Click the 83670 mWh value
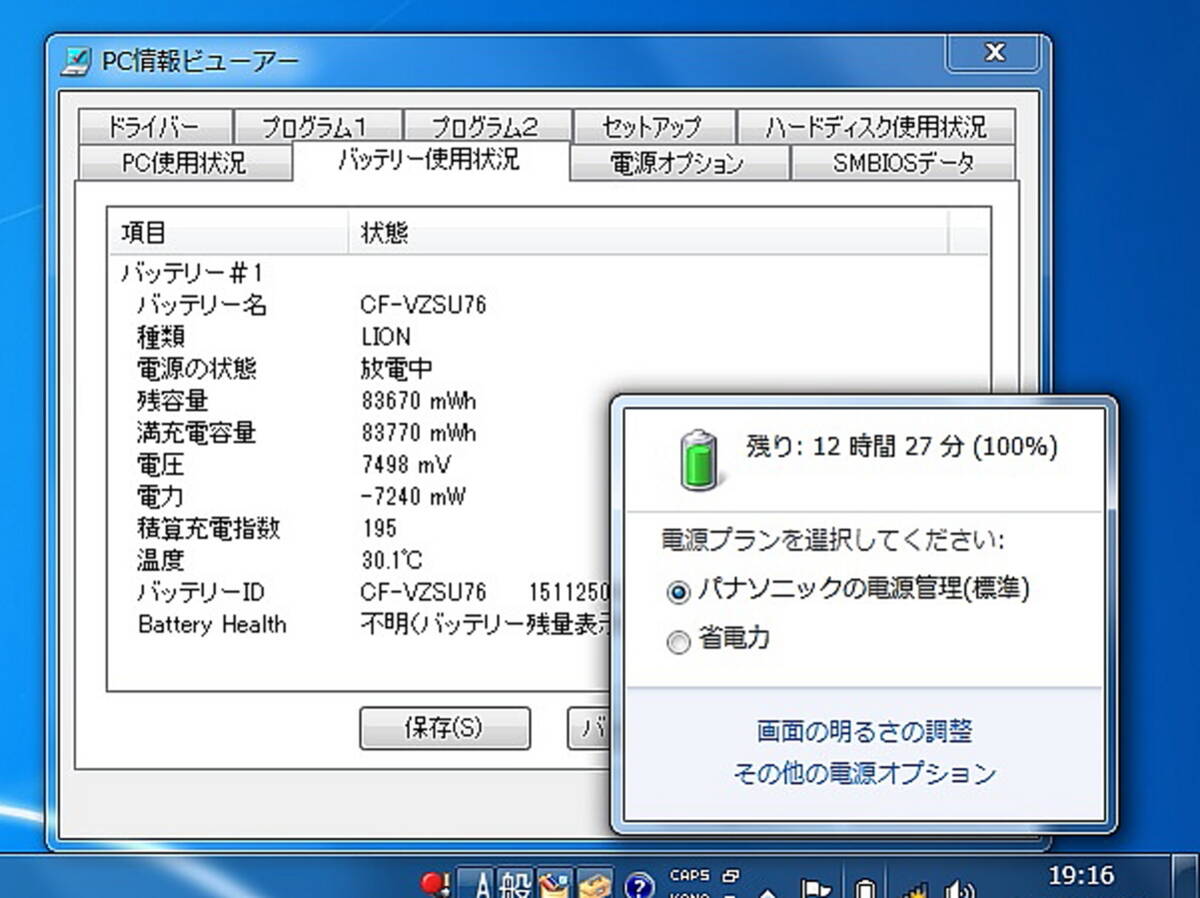The image size is (1200, 898). 419,402
